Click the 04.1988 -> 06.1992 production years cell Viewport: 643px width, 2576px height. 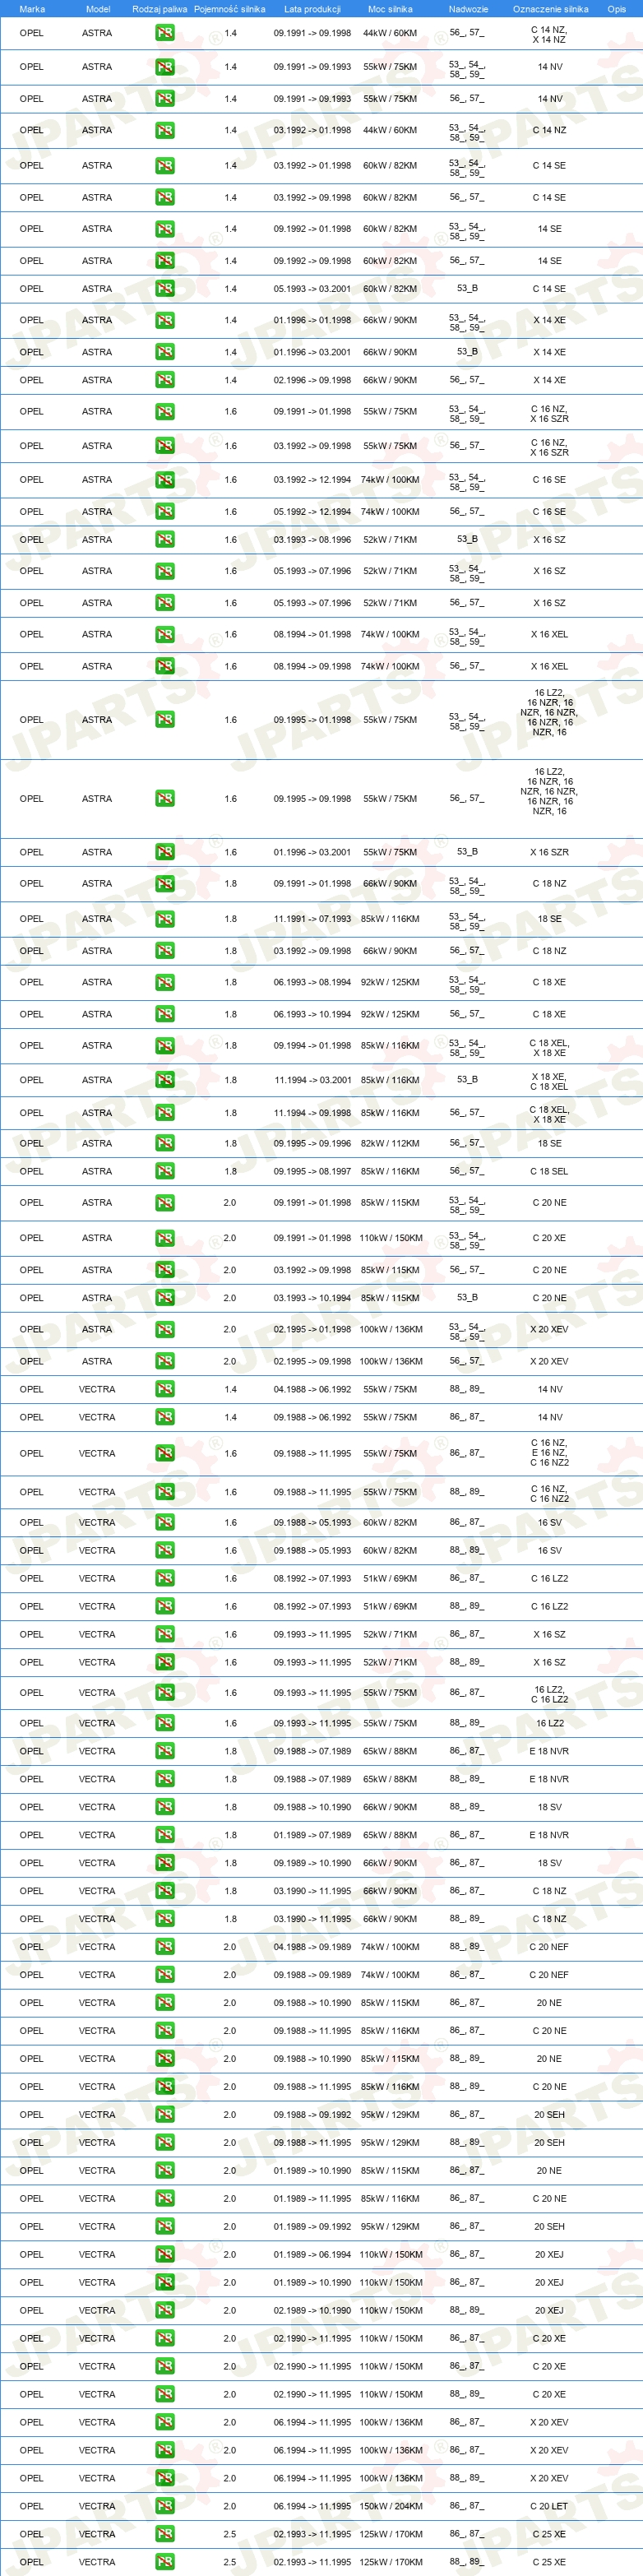click(x=312, y=1389)
